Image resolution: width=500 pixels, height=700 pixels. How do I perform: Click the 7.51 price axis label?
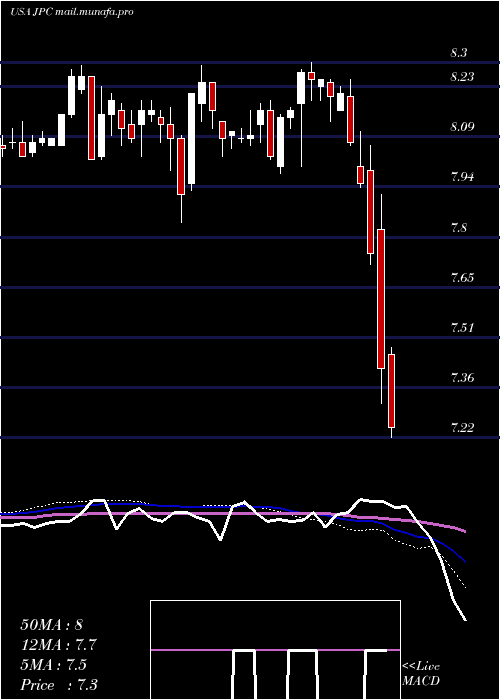(x=462, y=328)
